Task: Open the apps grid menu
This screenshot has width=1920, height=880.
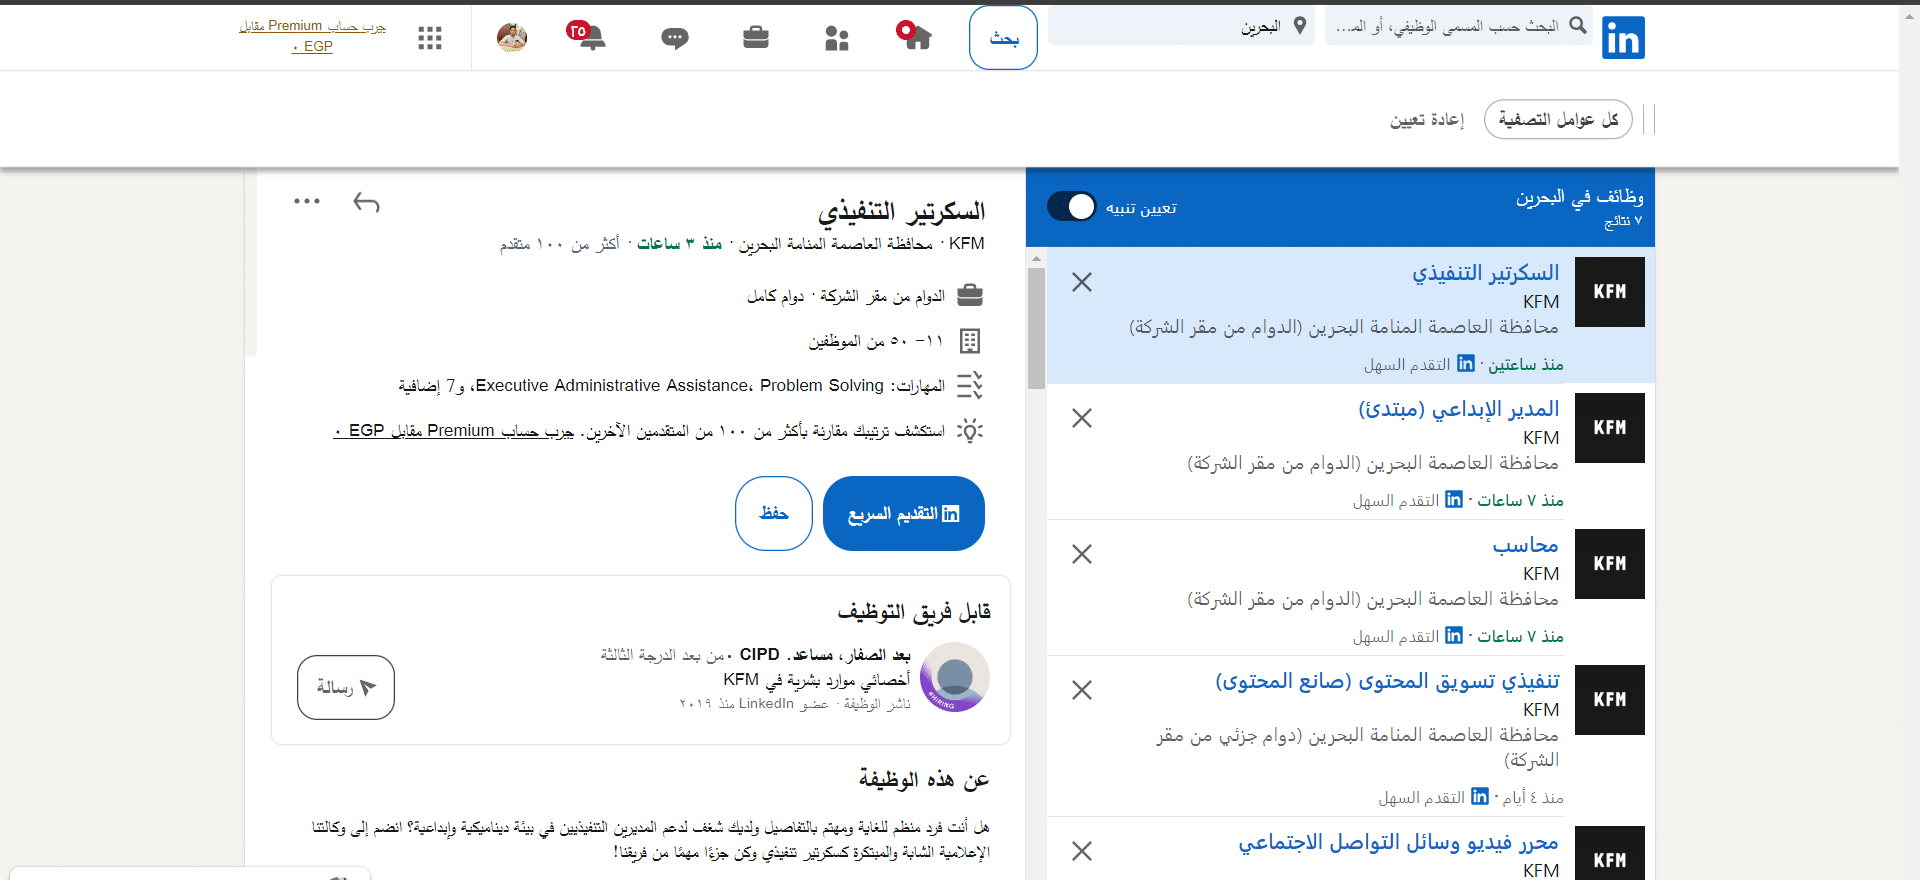Action: point(430,38)
